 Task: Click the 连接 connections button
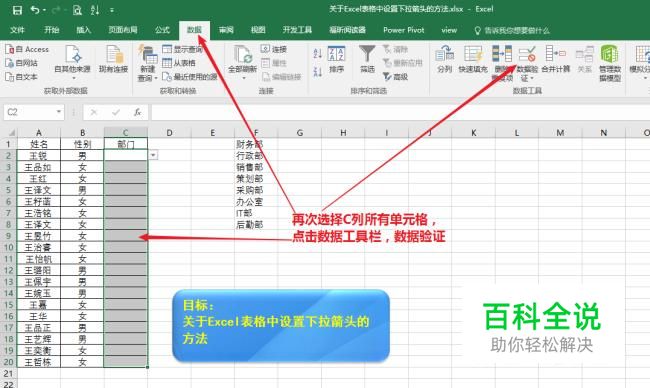(x=274, y=49)
